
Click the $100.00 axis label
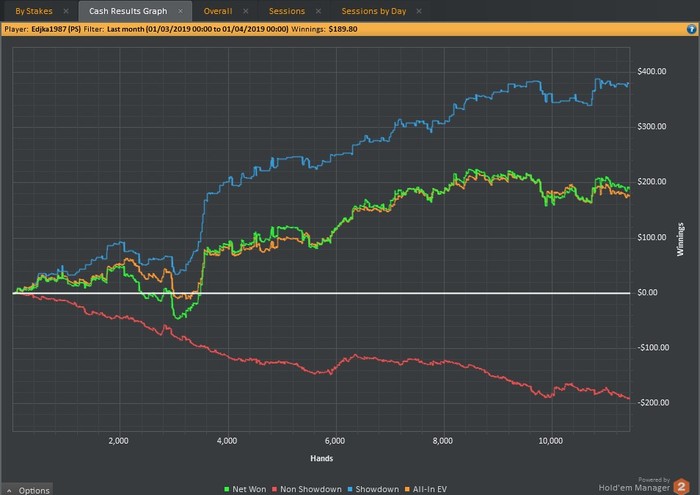tap(652, 237)
